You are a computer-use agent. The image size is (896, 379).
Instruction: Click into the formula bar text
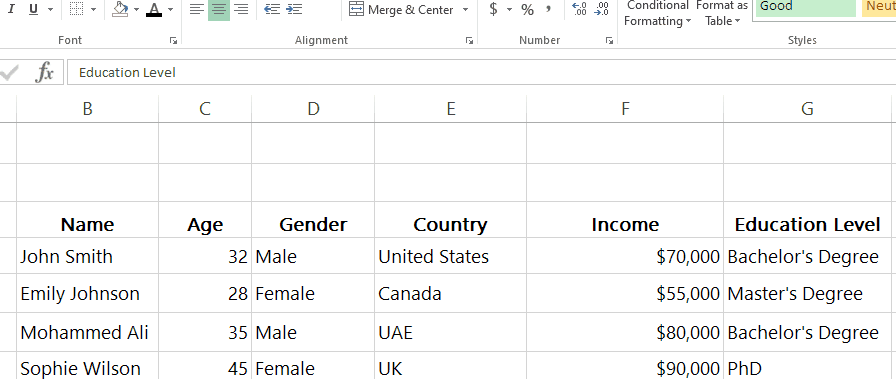tap(481, 73)
